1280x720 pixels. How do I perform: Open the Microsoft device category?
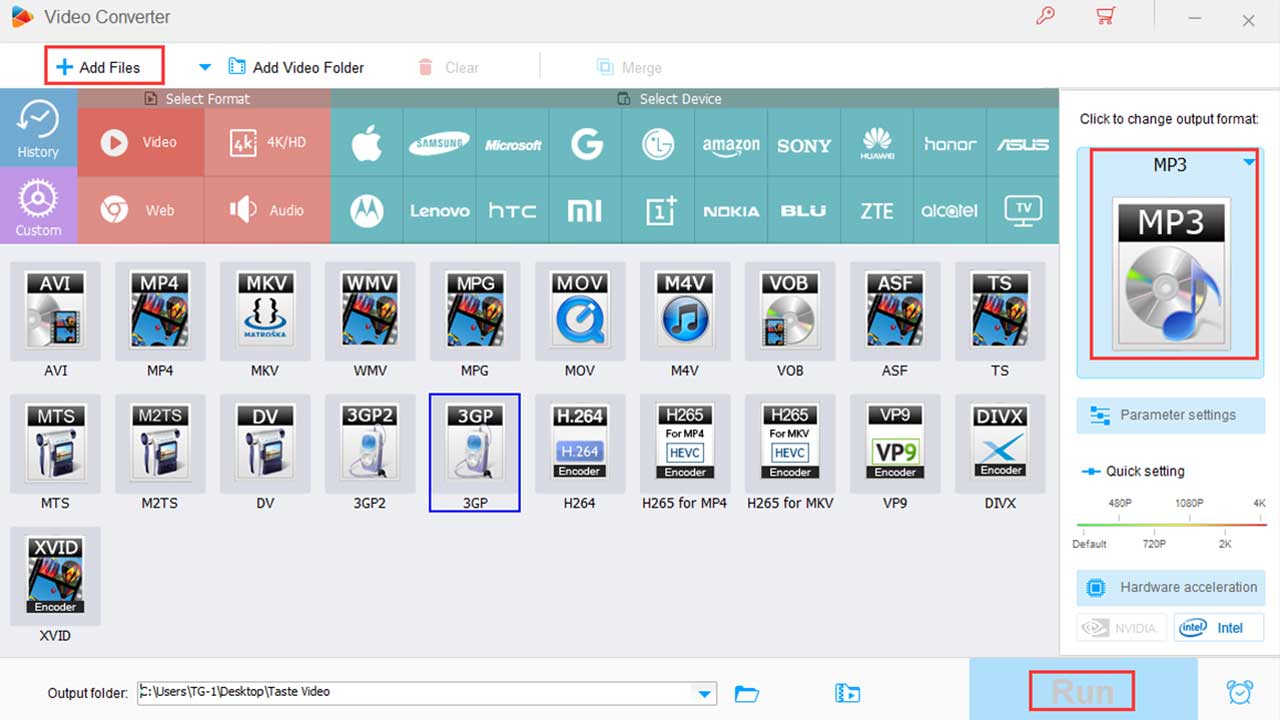tap(513, 143)
